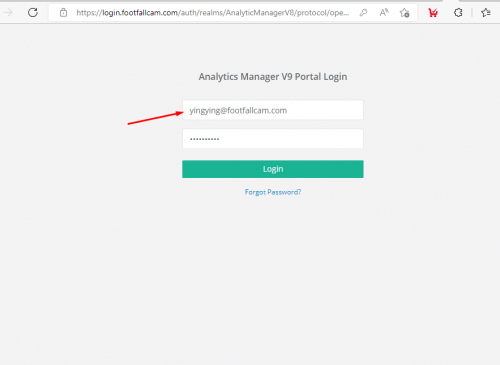Reload the page with the refresh icon
This screenshot has height=365, width=500.
[33, 13]
